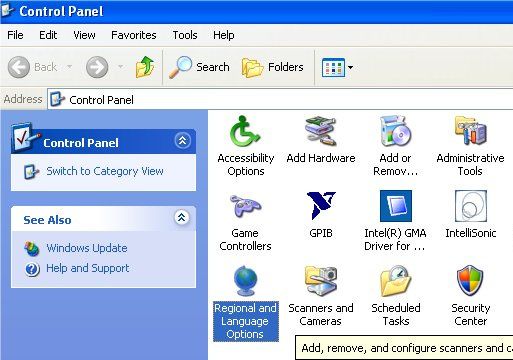This screenshot has height=360, width=513.
Task: Click the Views toolbar icon
Action: click(333, 67)
